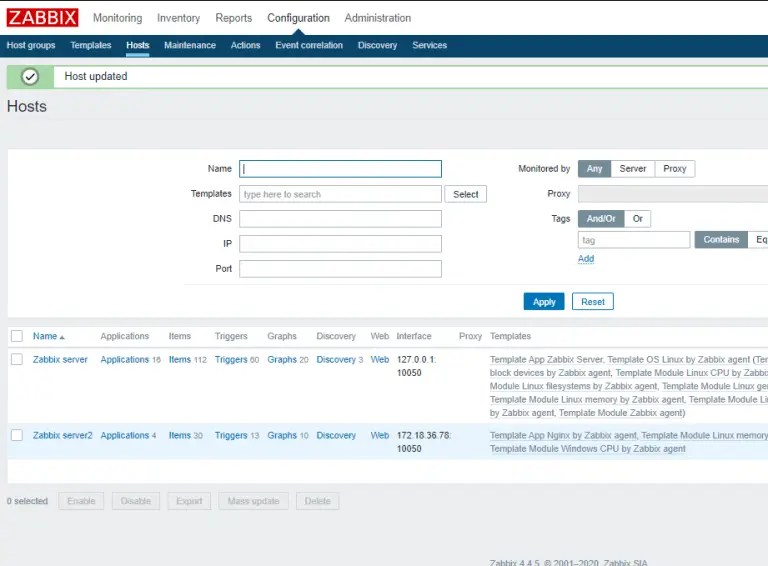The width and height of the screenshot is (768, 566).
Task: Go to Services submenu
Action: coord(430,45)
